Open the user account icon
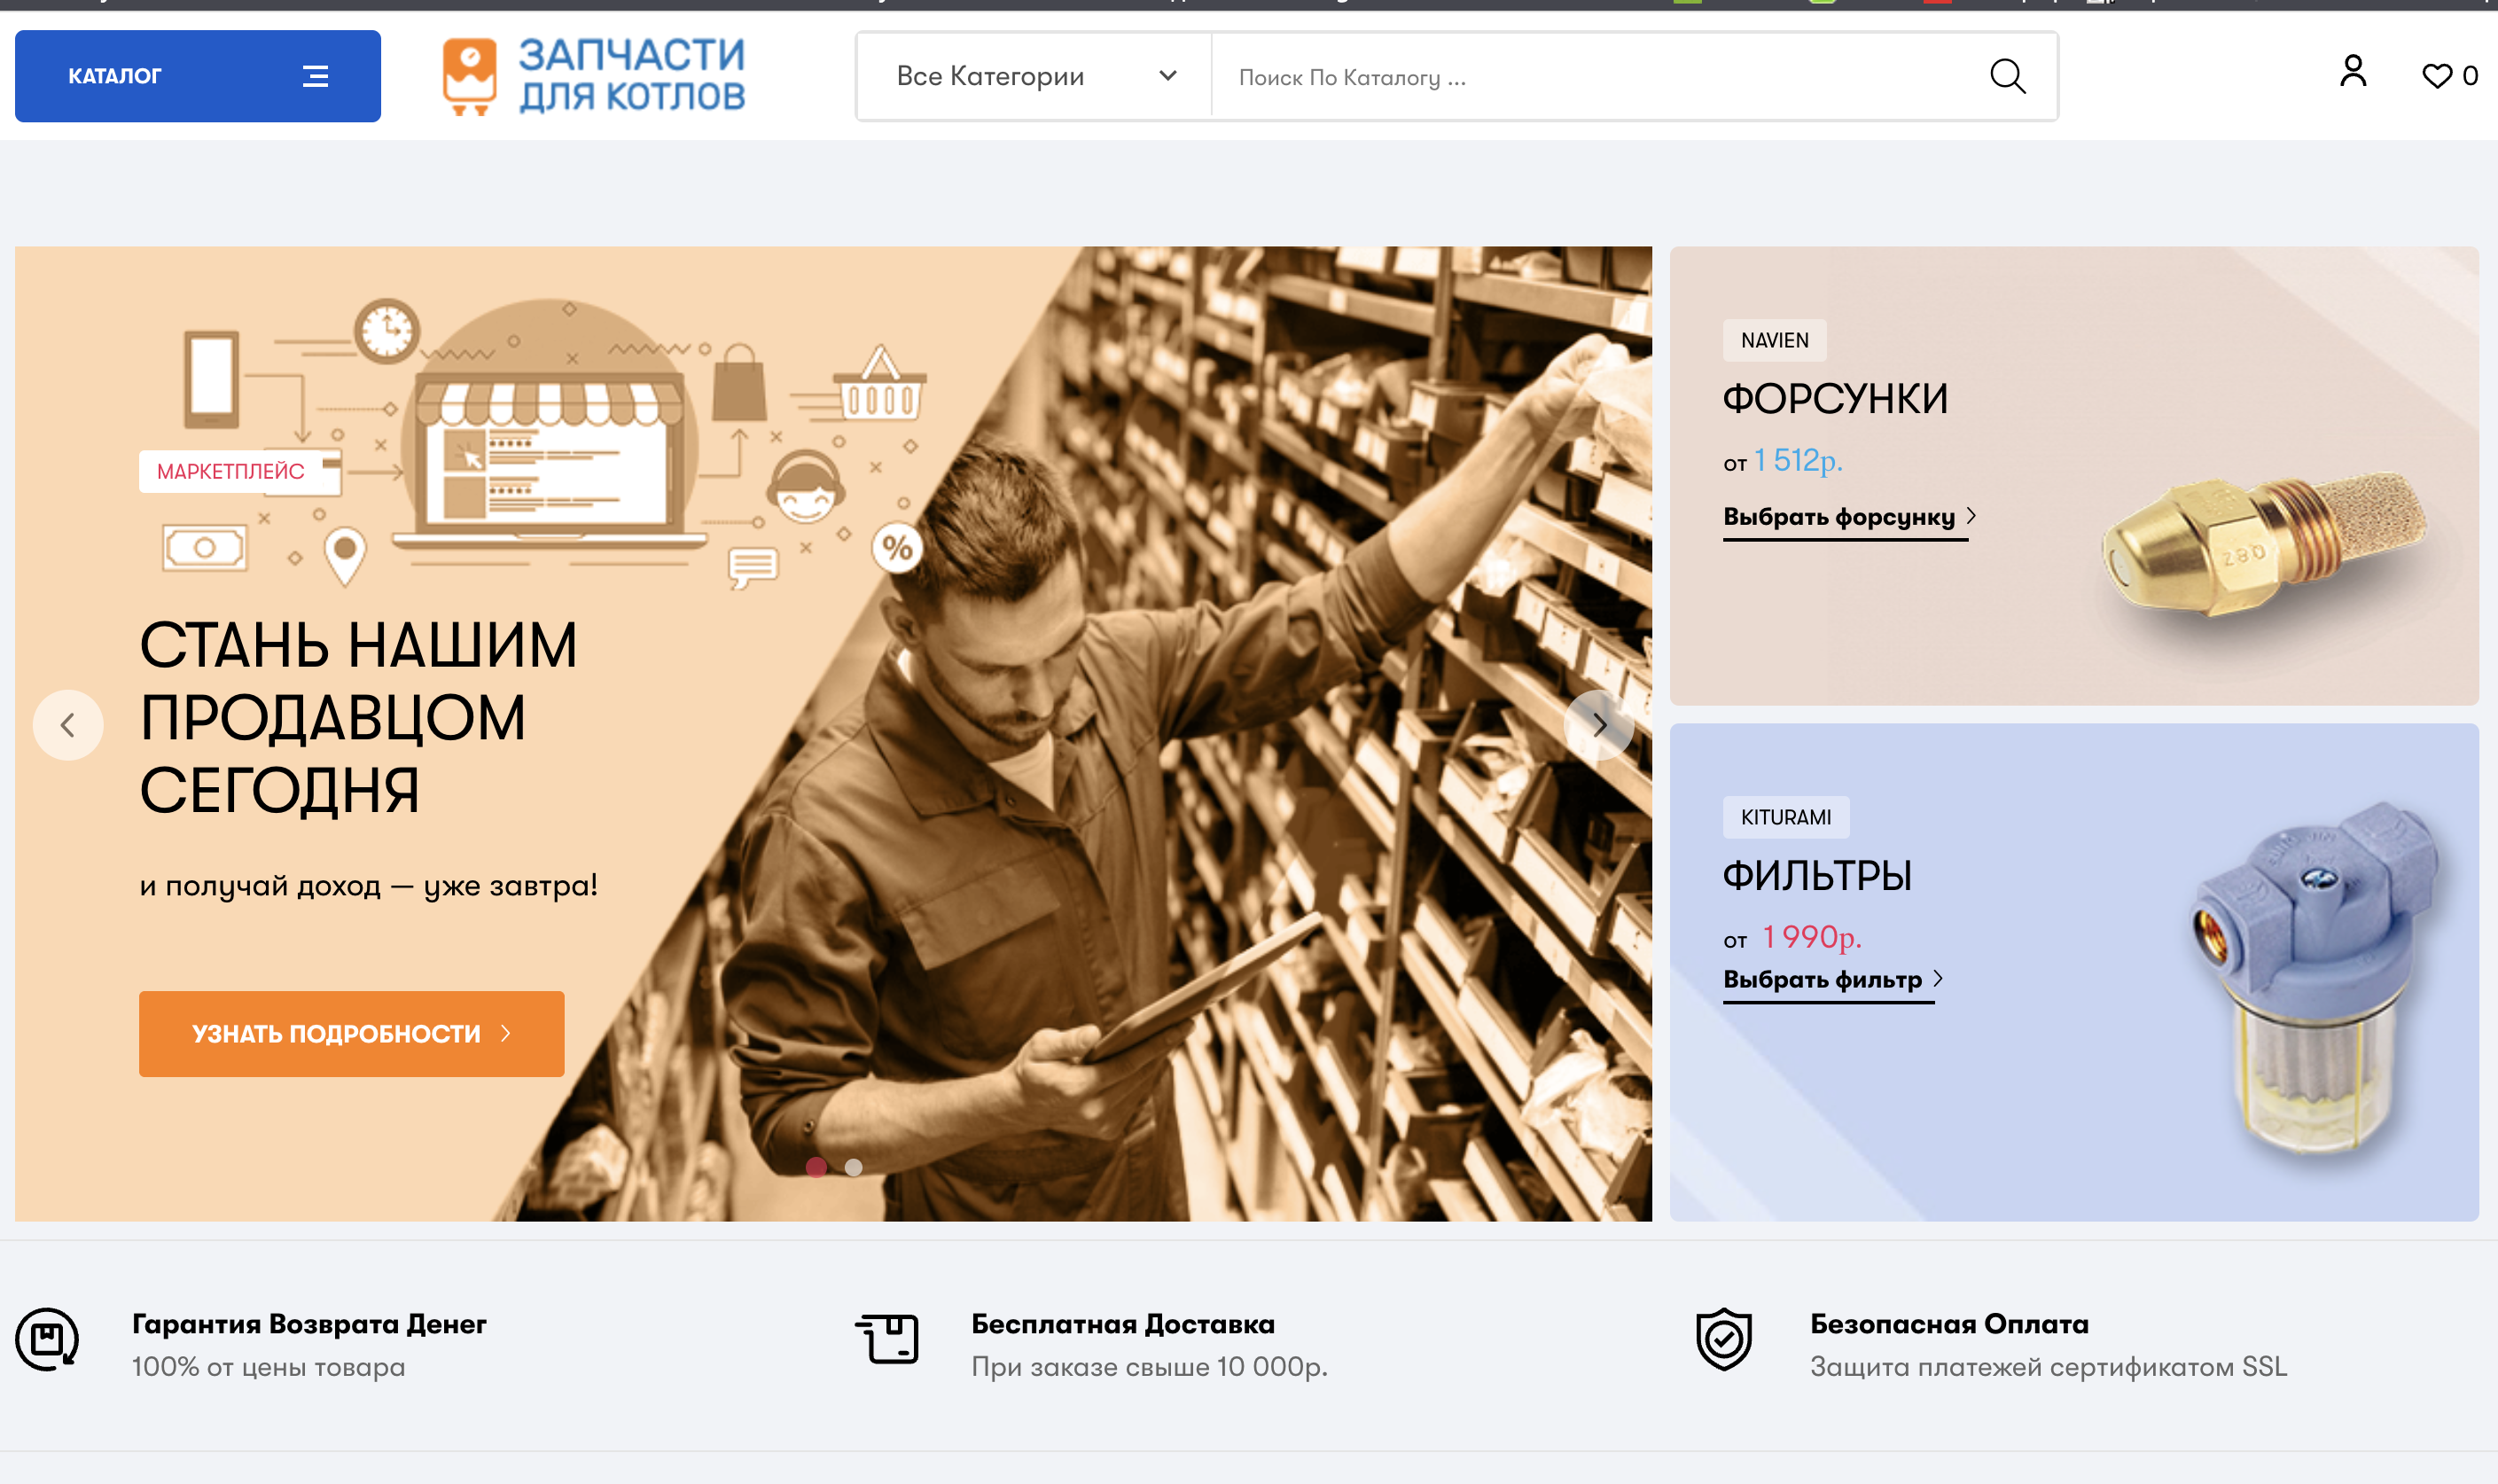Image resolution: width=2498 pixels, height=1484 pixels. point(2353,72)
